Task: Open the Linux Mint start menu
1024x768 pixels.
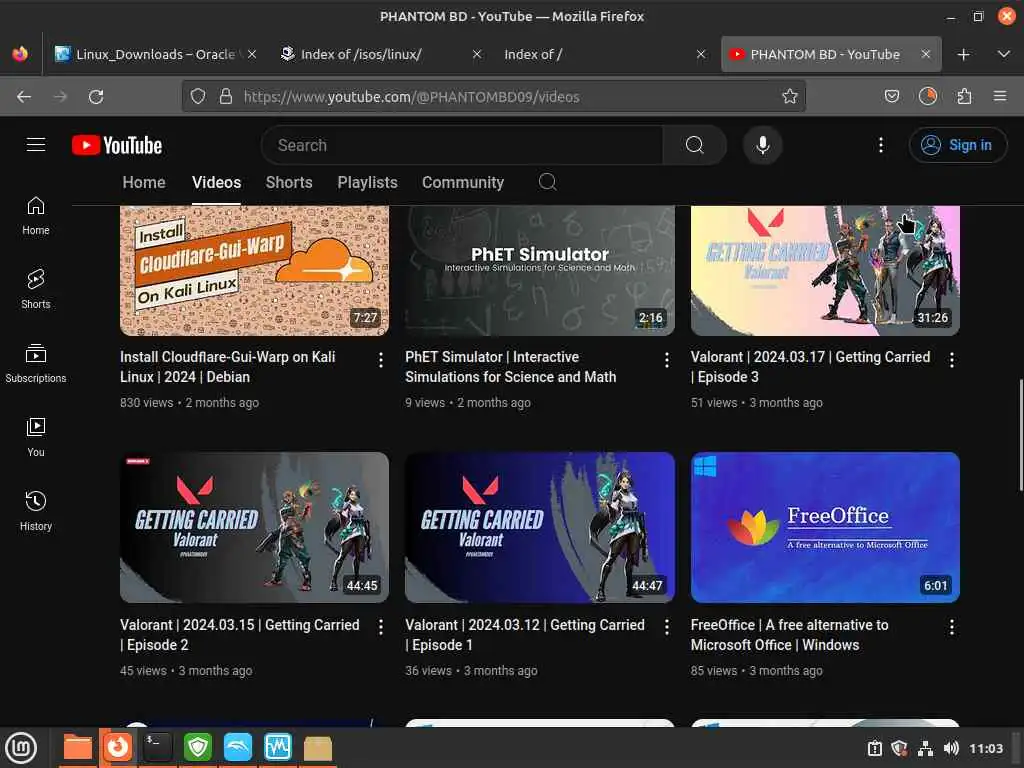Action: click(21, 747)
